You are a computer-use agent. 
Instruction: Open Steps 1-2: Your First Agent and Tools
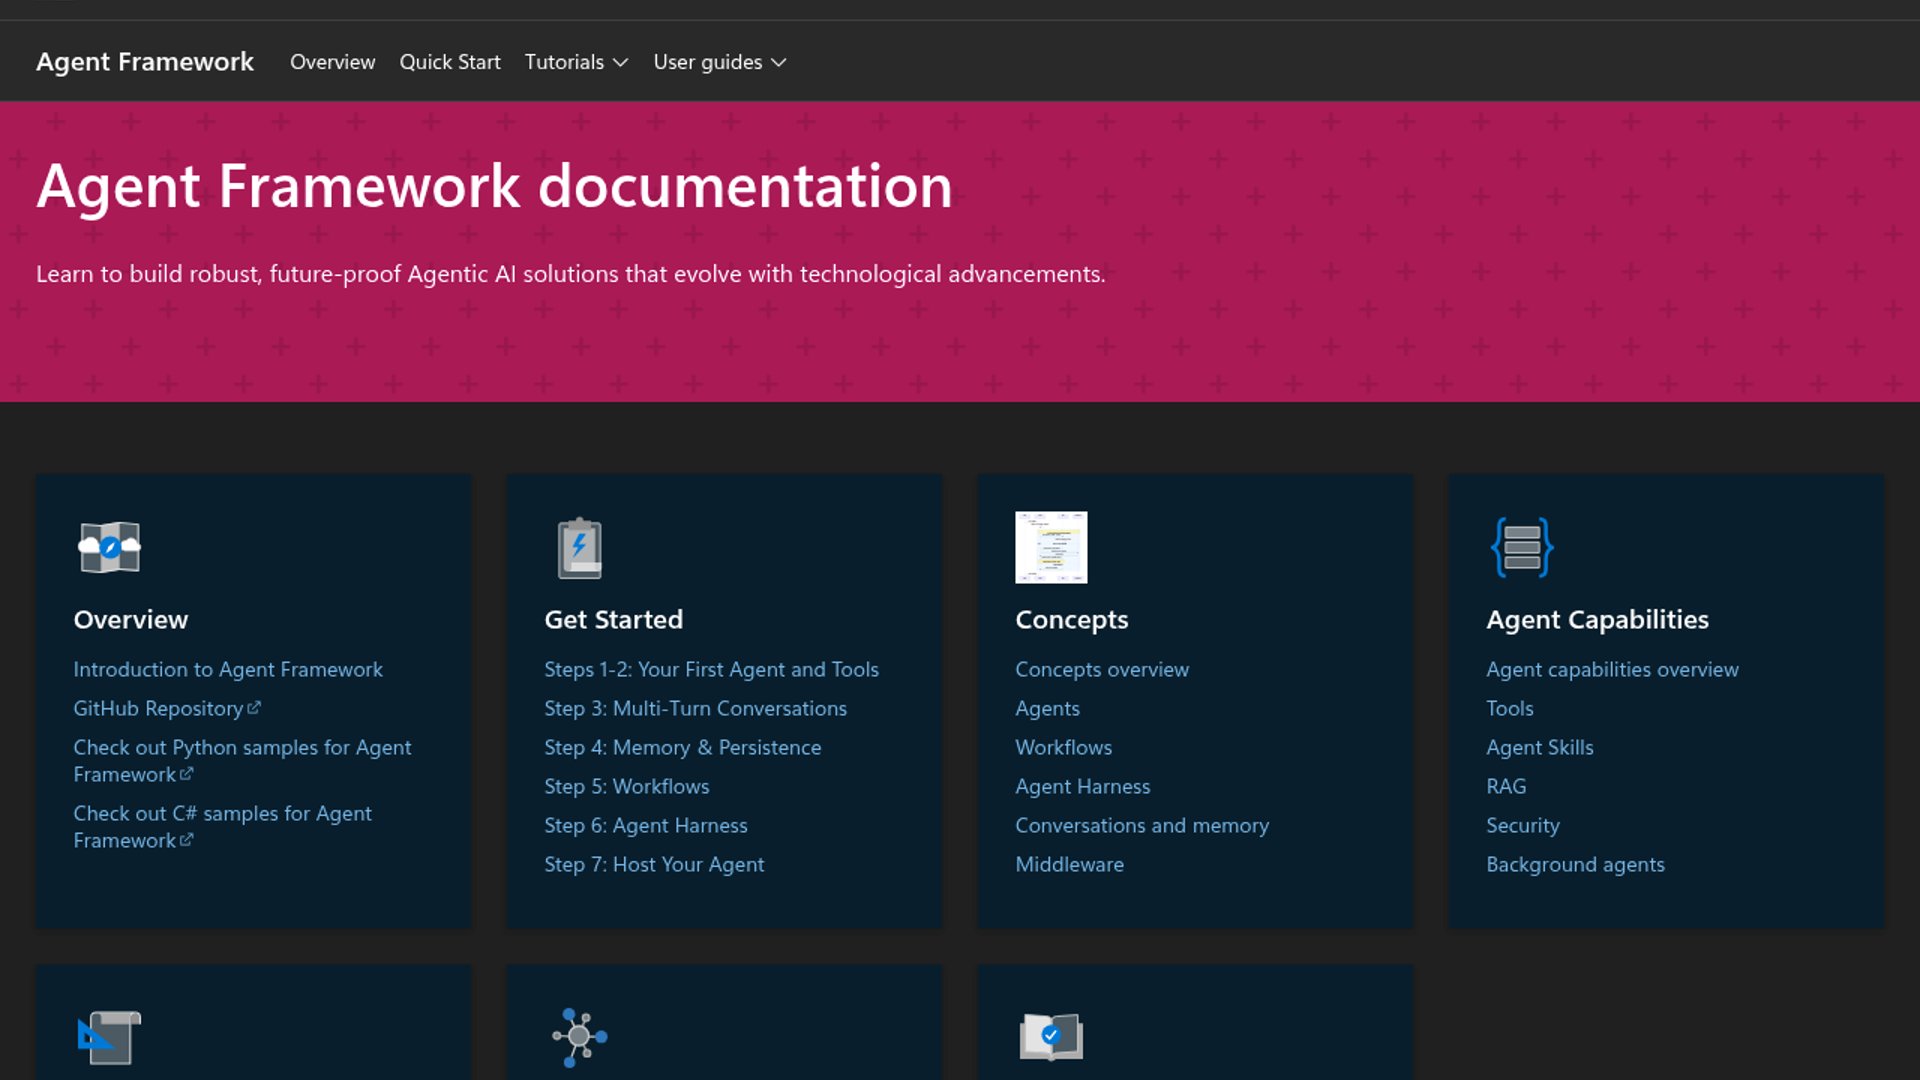click(711, 669)
